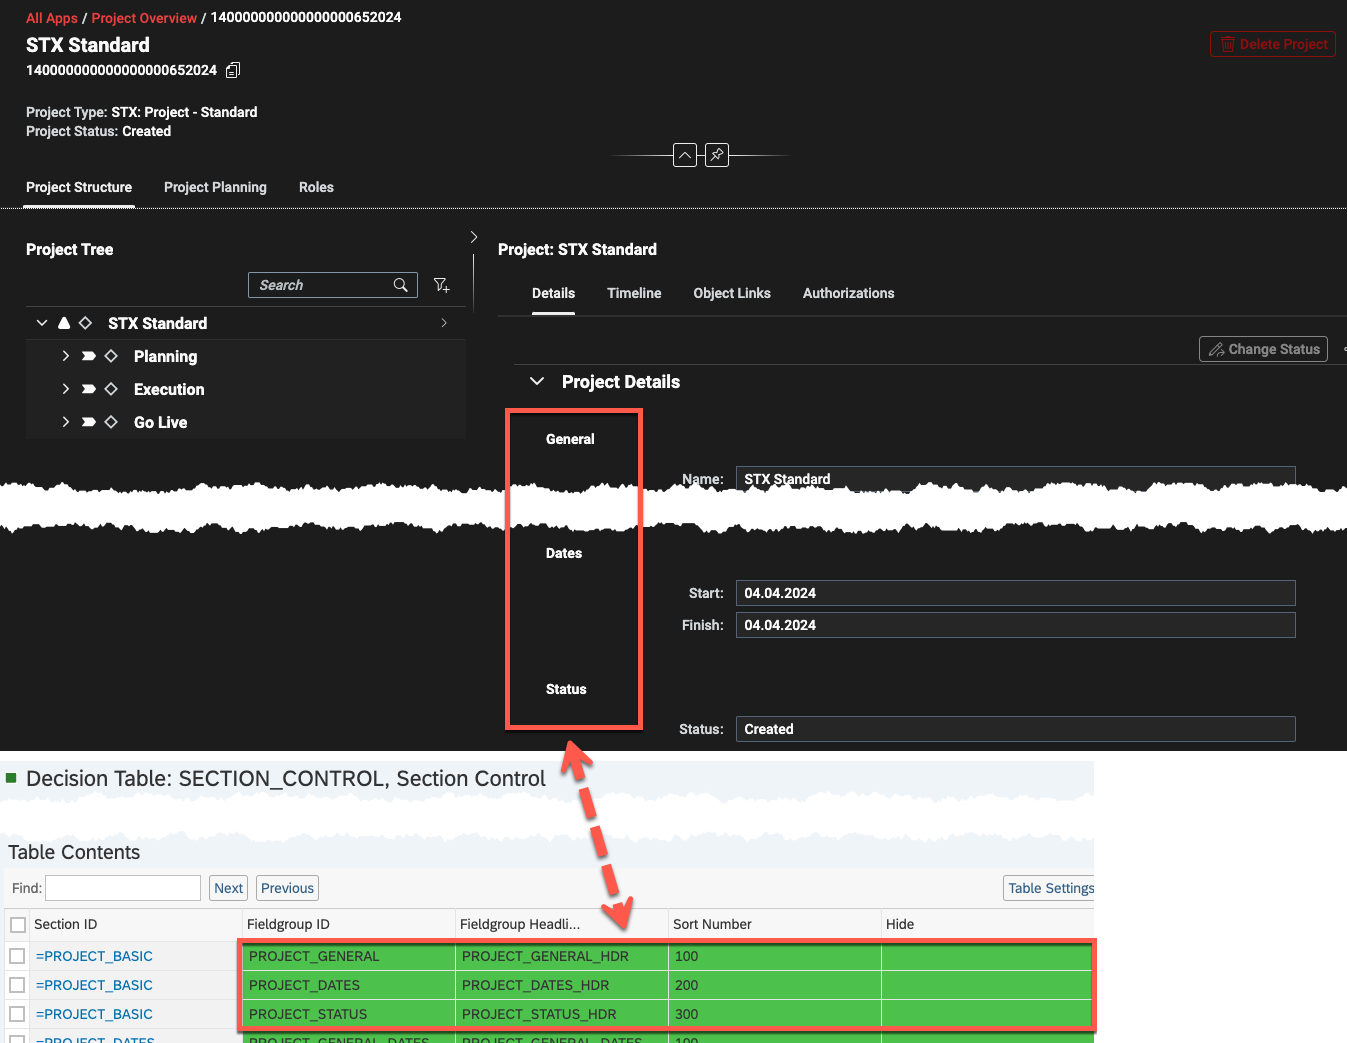Expand the Planning tree node
Viewport: 1347px width, 1043px height.
coord(66,356)
